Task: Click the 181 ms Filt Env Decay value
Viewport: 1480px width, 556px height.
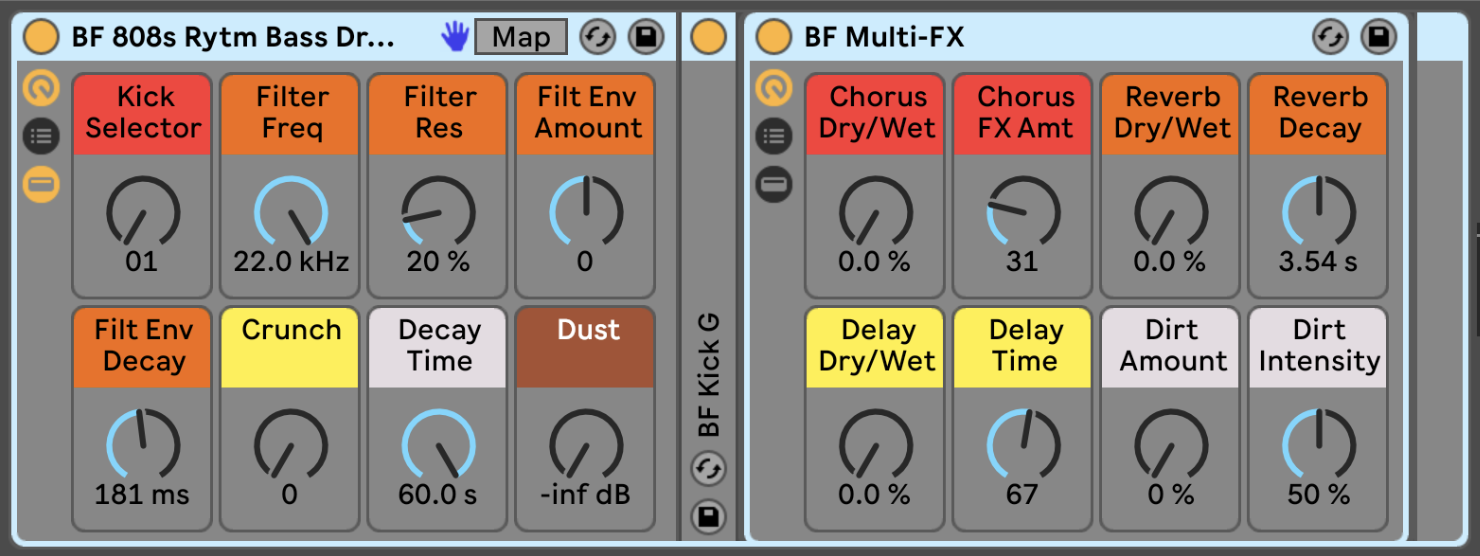Action: click(x=142, y=495)
